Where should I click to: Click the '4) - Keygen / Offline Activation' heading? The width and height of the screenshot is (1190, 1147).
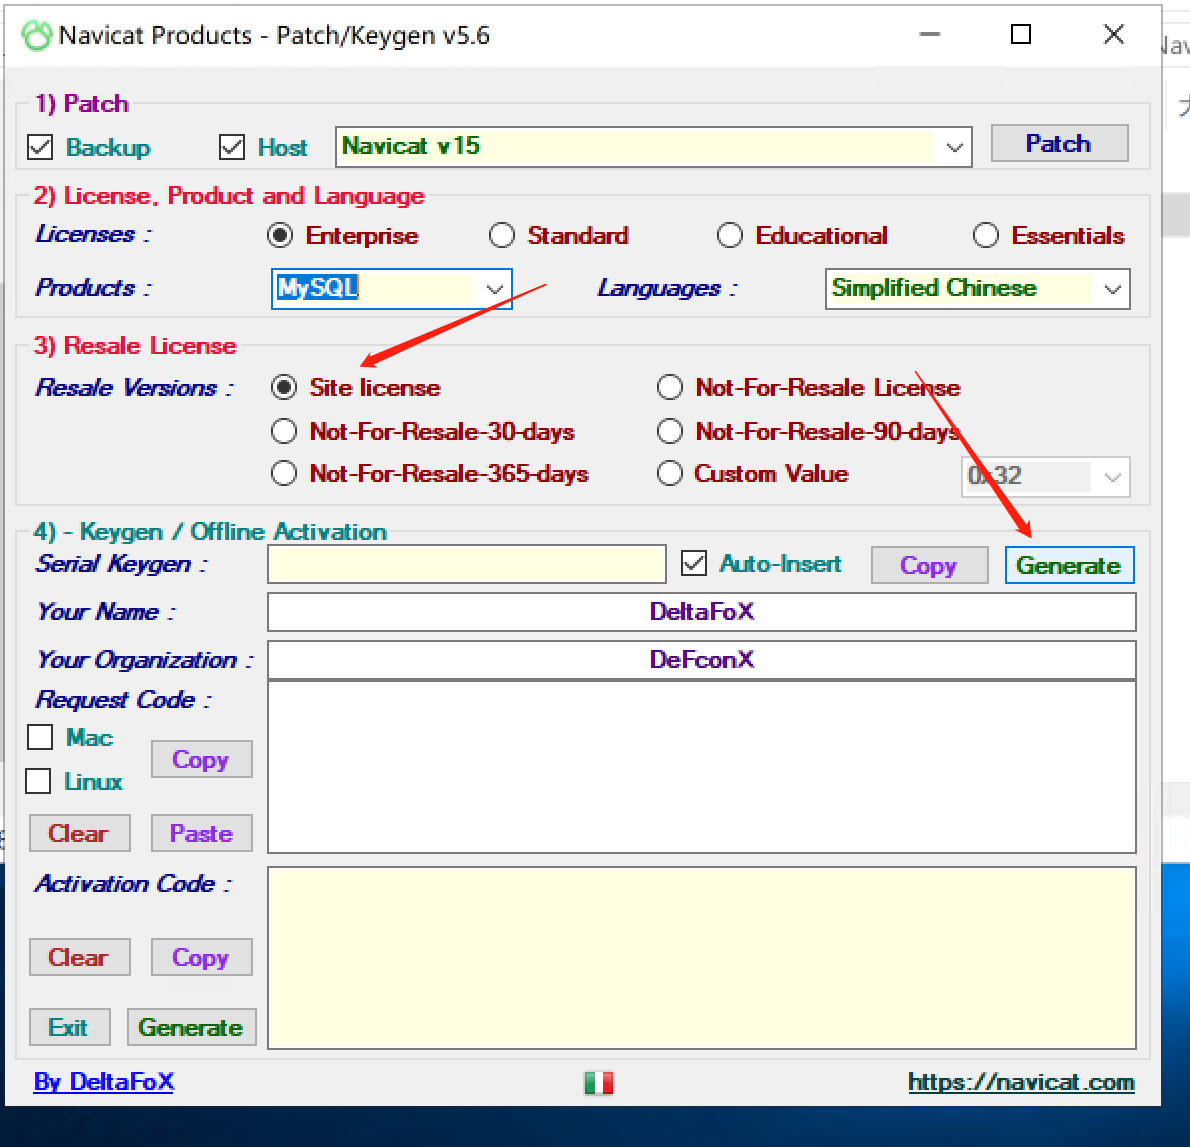coord(210,531)
